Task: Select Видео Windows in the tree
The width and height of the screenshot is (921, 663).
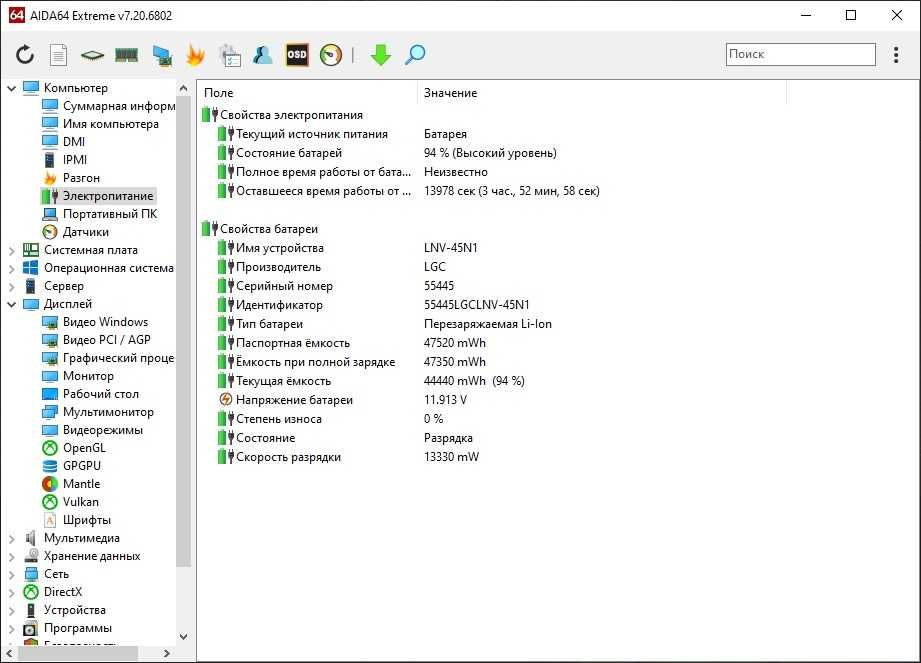Action: tap(95, 322)
